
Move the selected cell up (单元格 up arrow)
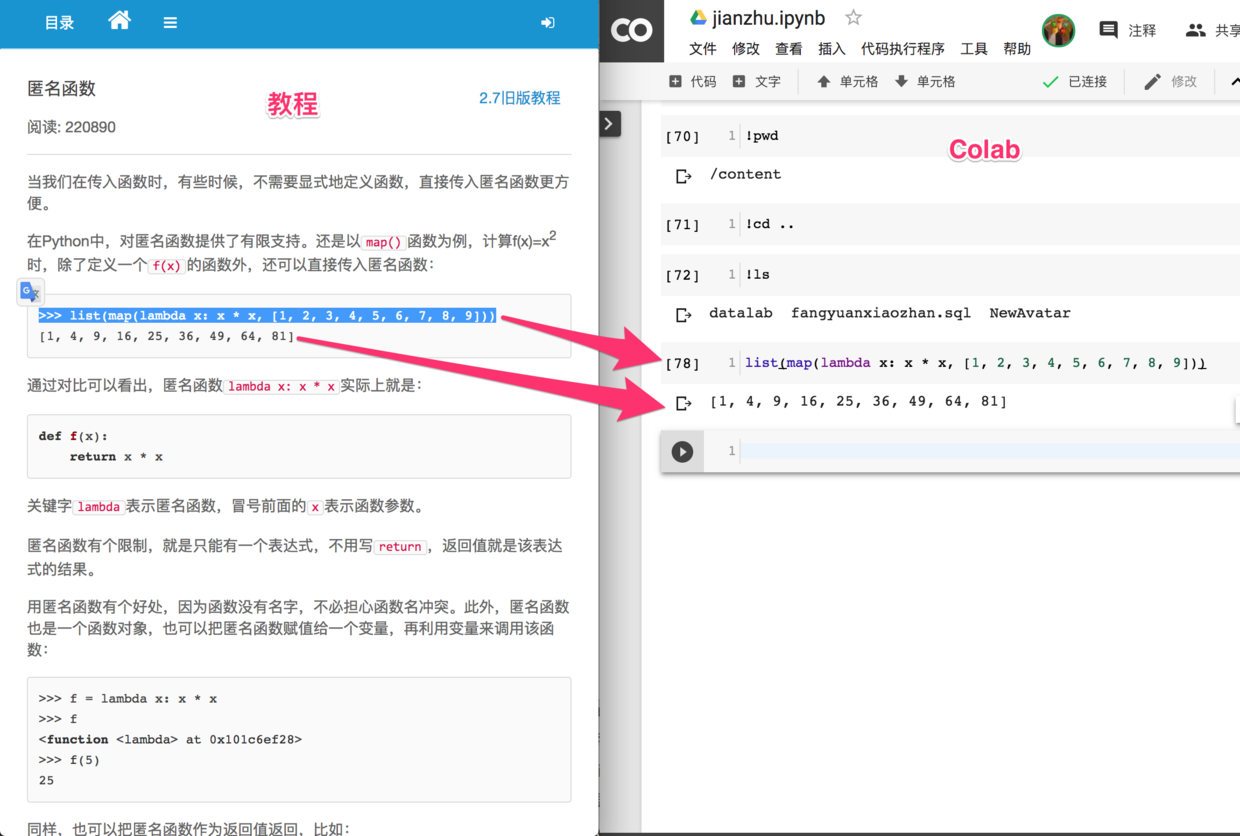tap(846, 81)
